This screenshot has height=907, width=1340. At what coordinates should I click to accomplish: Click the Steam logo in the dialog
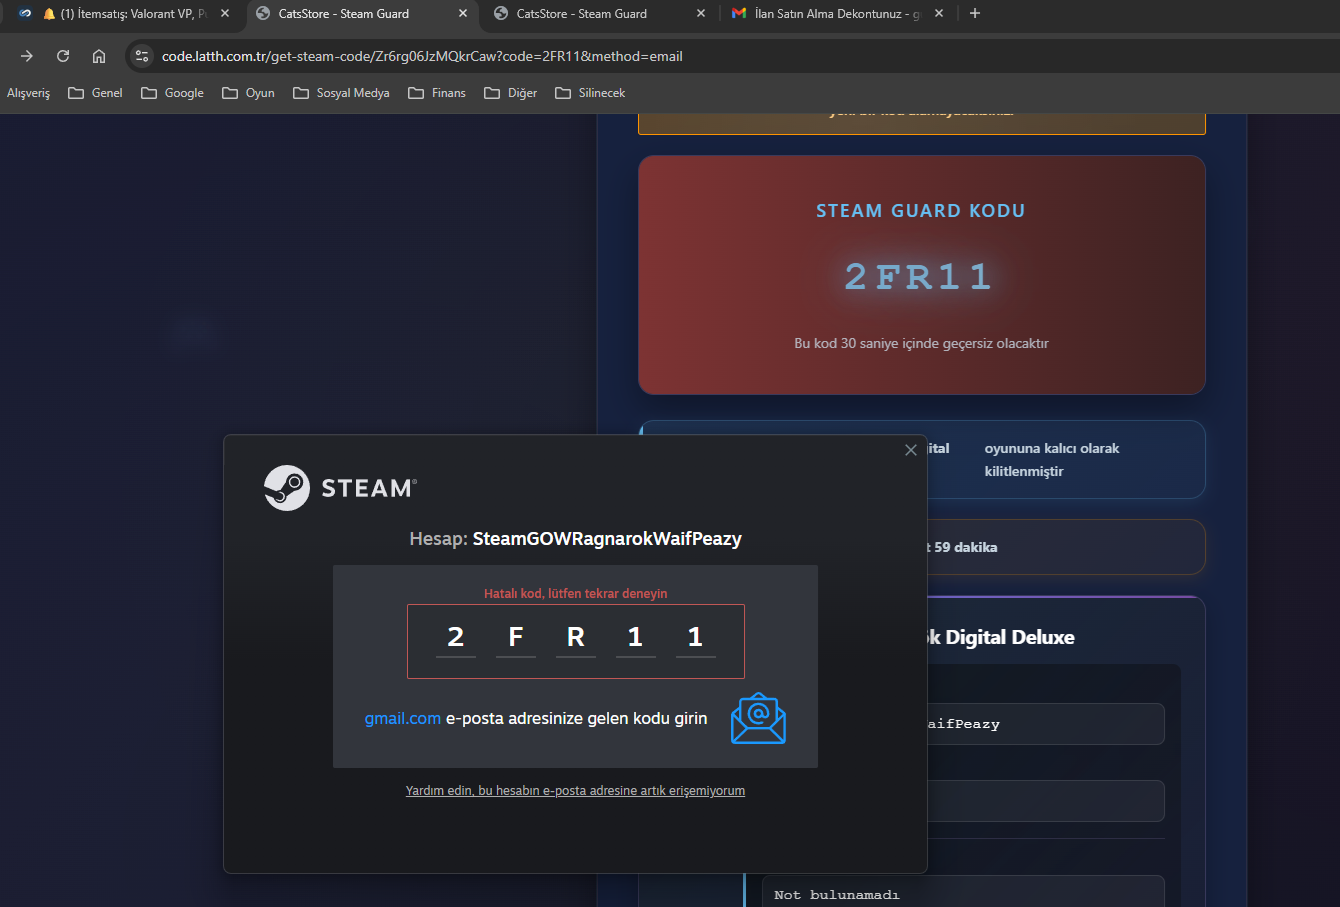pos(341,488)
